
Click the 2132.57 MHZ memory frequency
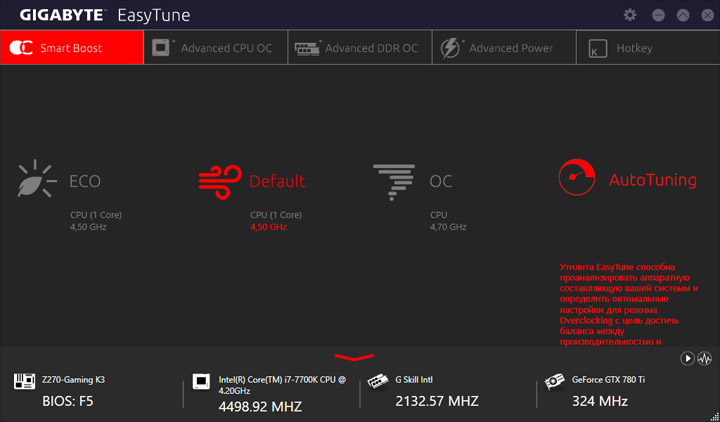pos(437,401)
